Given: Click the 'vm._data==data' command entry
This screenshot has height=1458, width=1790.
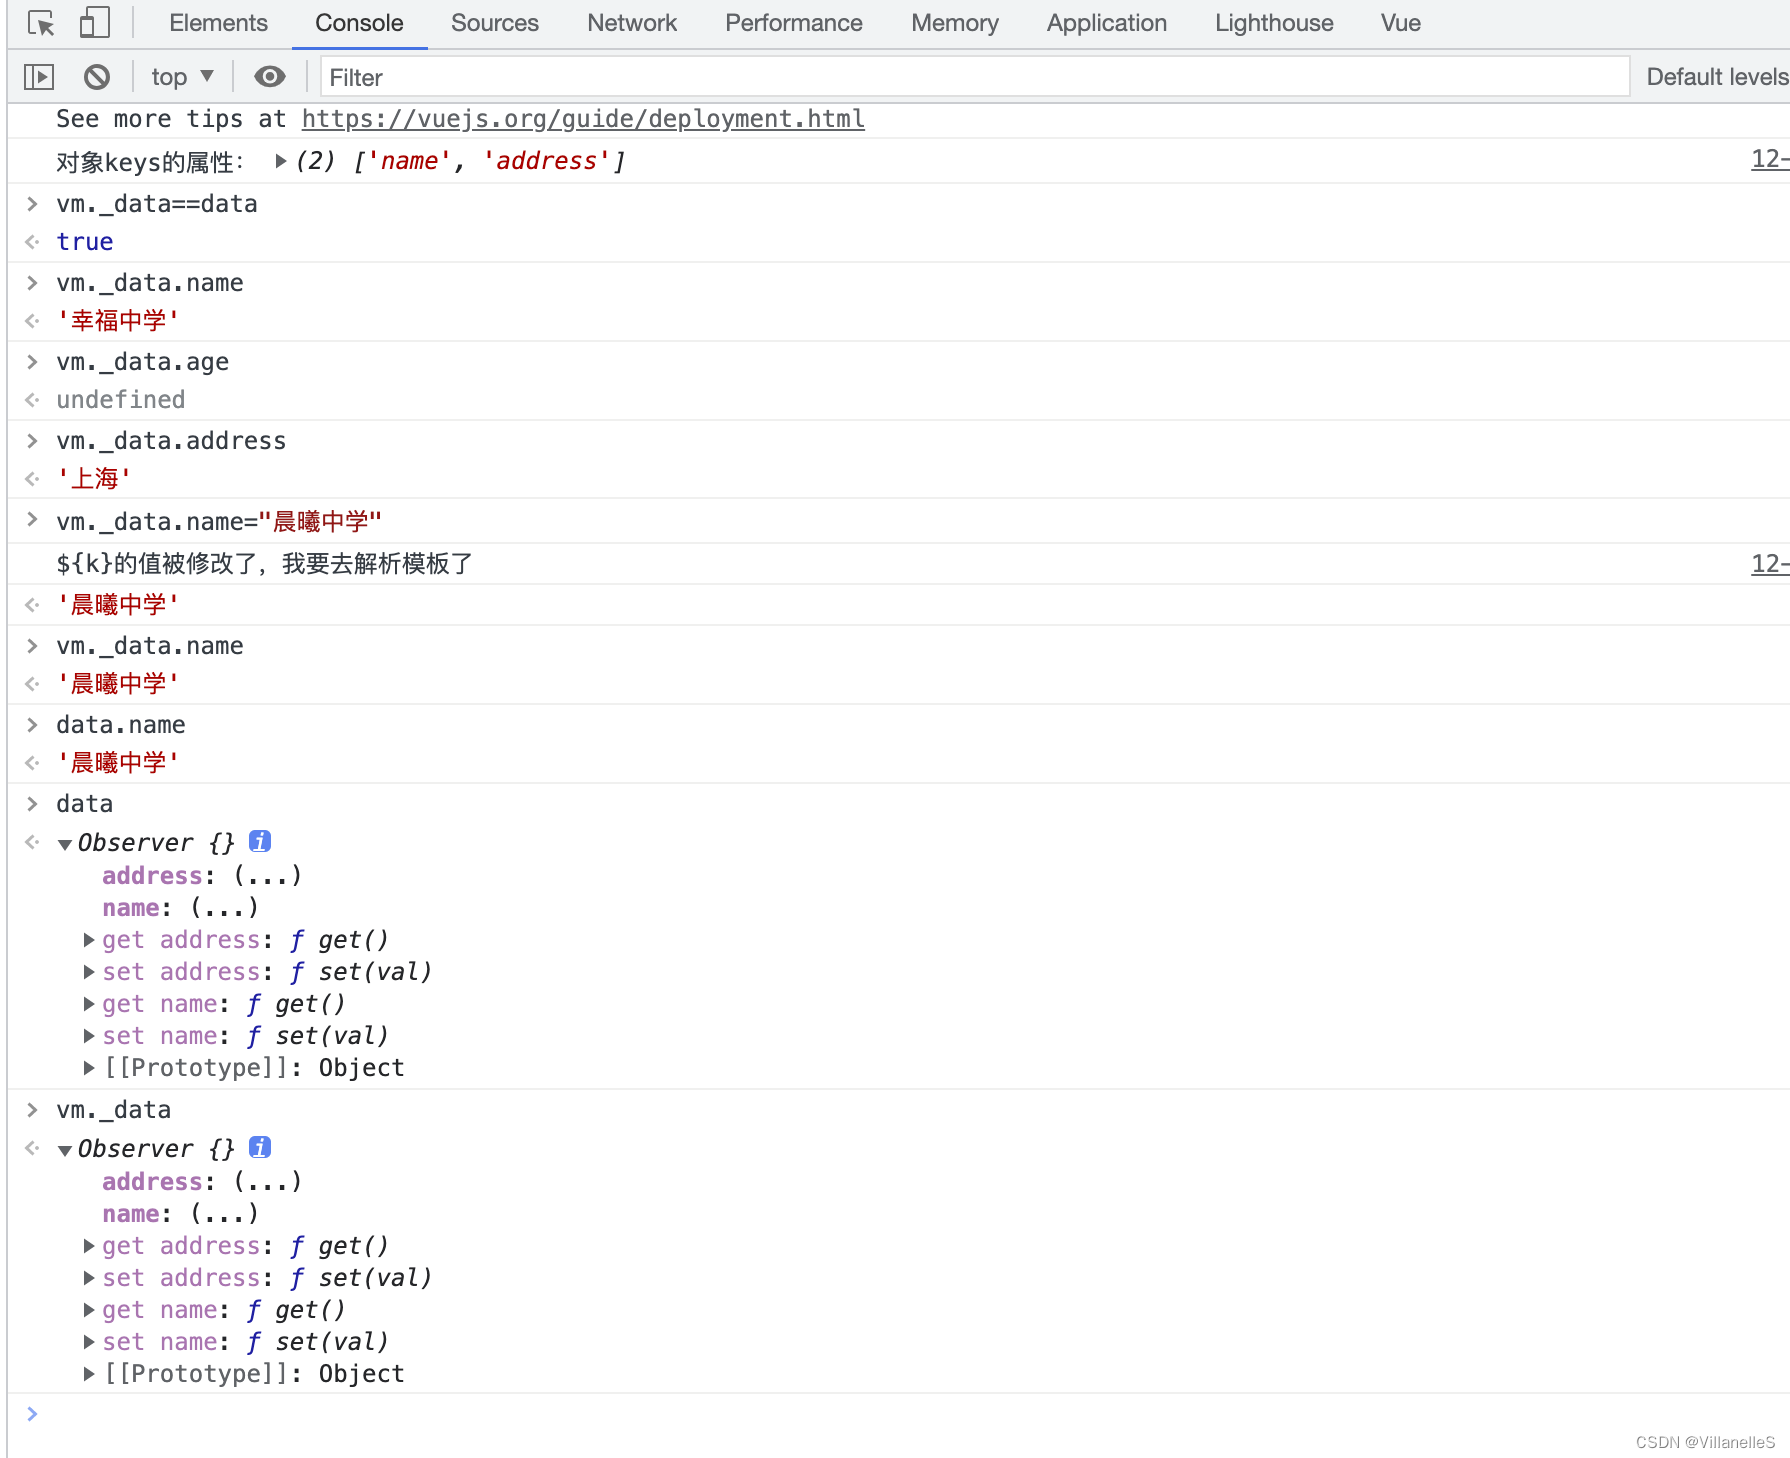Looking at the screenshot, I should coord(157,204).
